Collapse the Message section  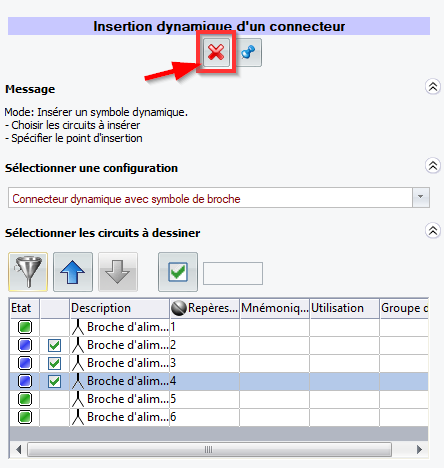[433, 87]
